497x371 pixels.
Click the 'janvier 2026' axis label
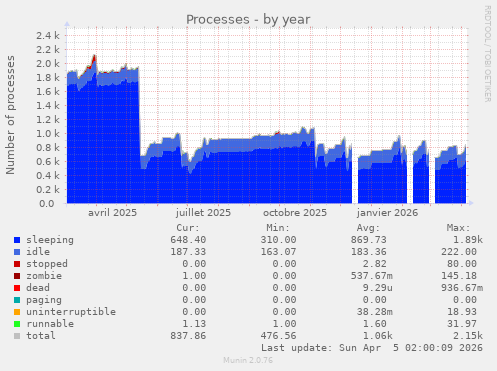[x=387, y=213]
